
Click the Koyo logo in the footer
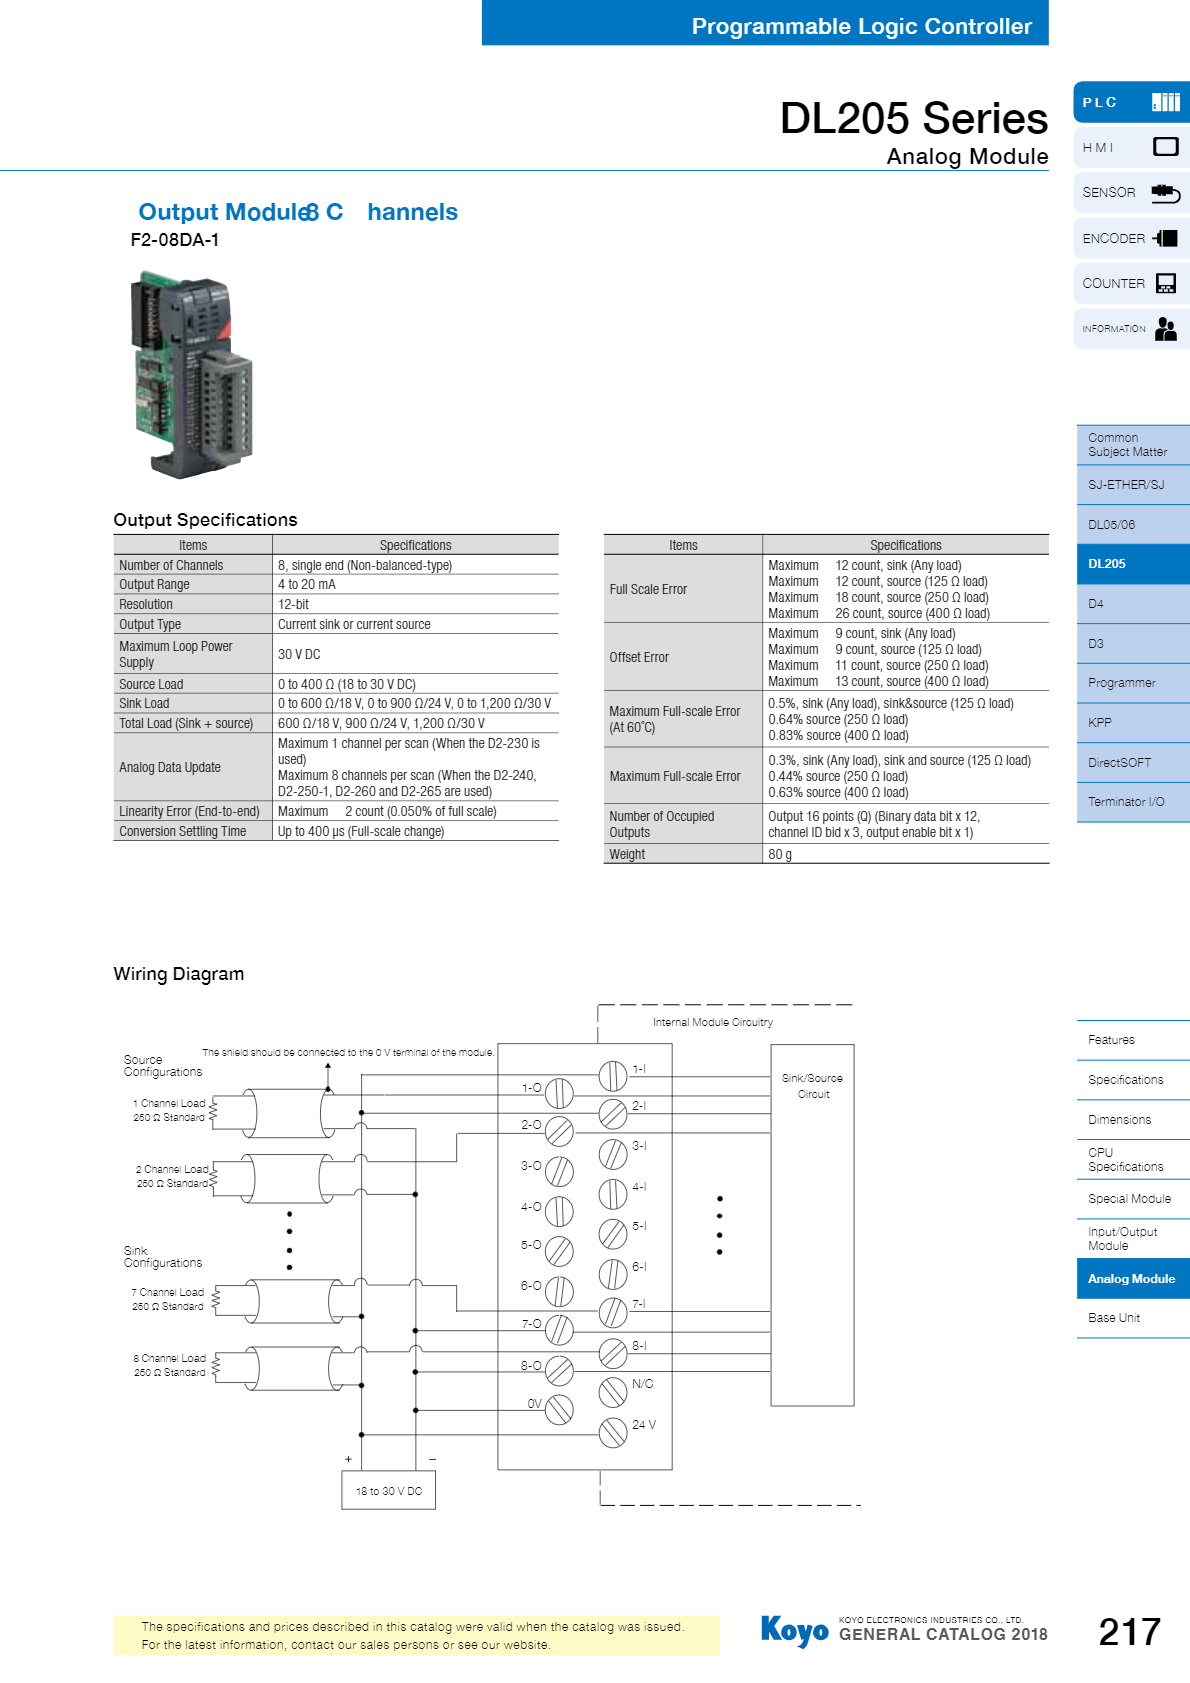point(794,1631)
